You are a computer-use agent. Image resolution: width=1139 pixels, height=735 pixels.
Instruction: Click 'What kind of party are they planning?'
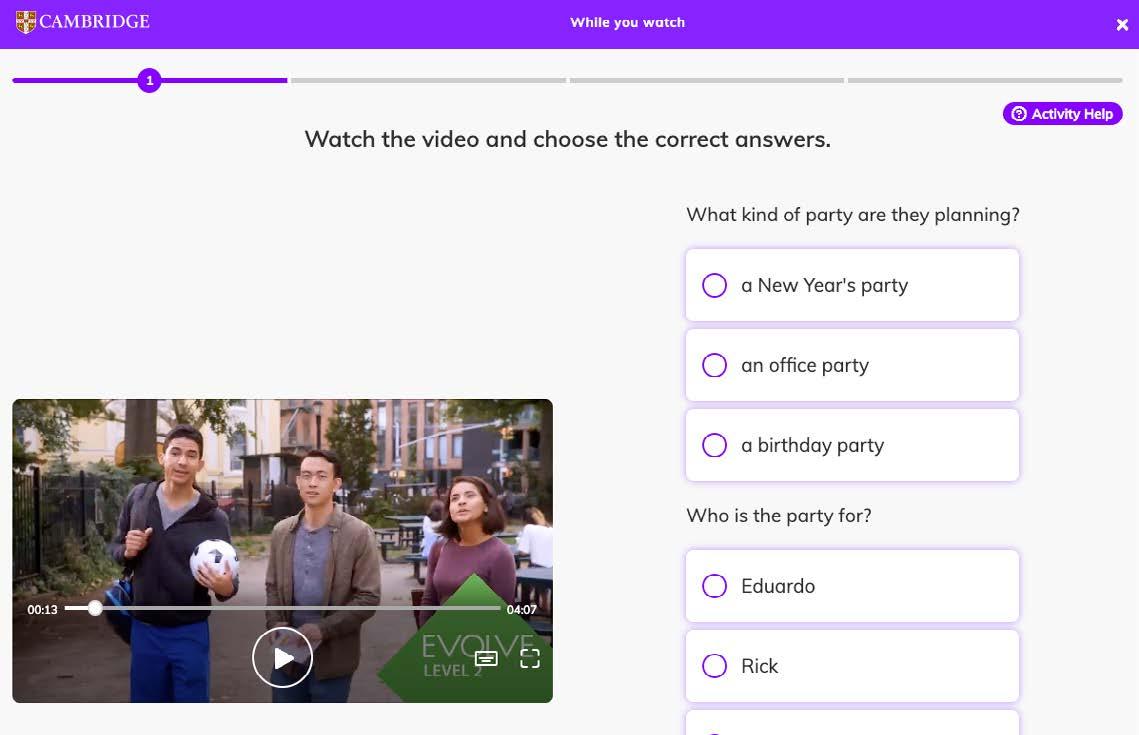pyautogui.click(x=853, y=215)
